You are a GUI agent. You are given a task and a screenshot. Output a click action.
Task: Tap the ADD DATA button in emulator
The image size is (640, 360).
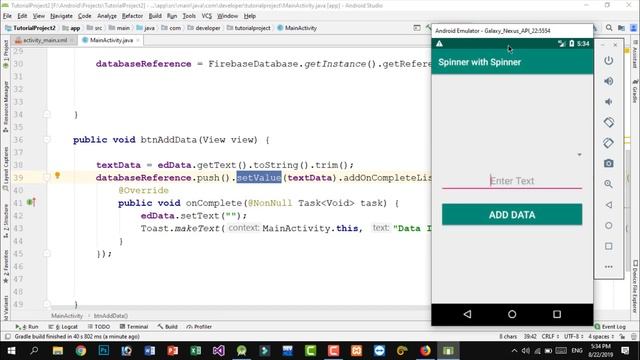tap(512, 215)
